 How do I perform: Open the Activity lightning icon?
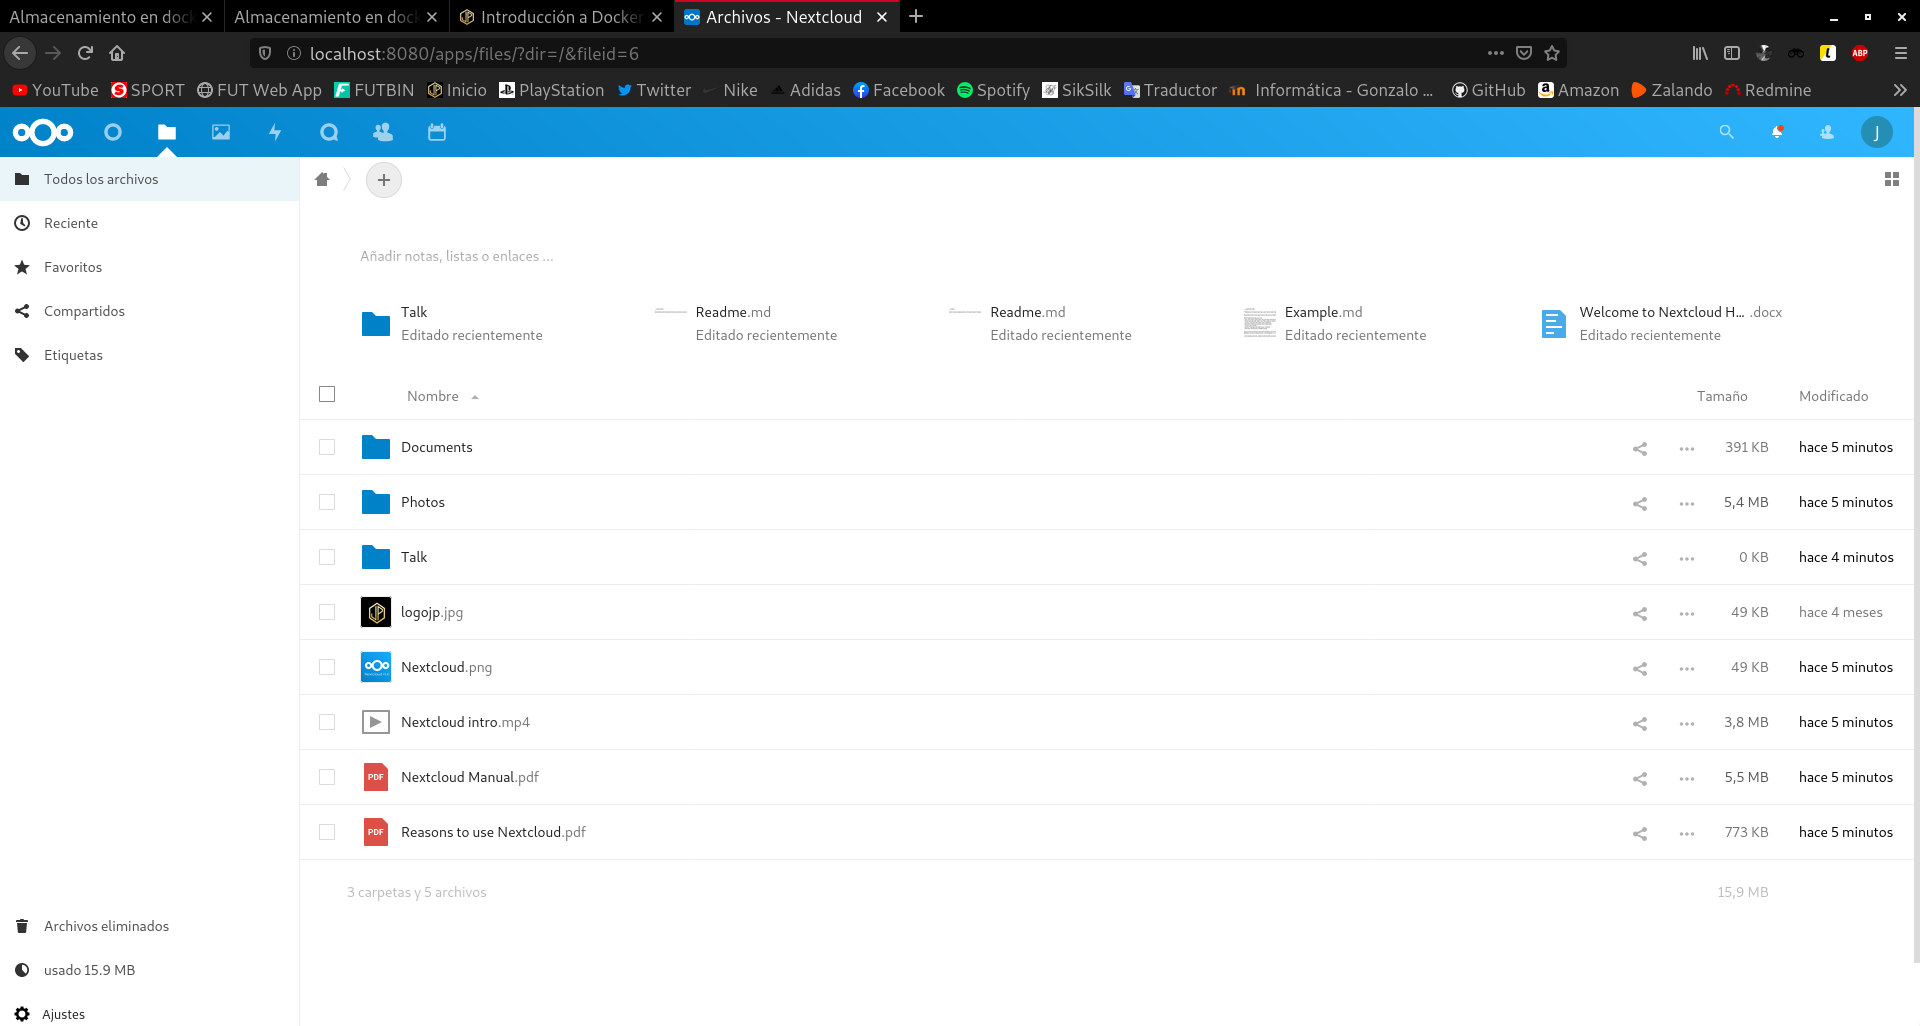point(275,132)
